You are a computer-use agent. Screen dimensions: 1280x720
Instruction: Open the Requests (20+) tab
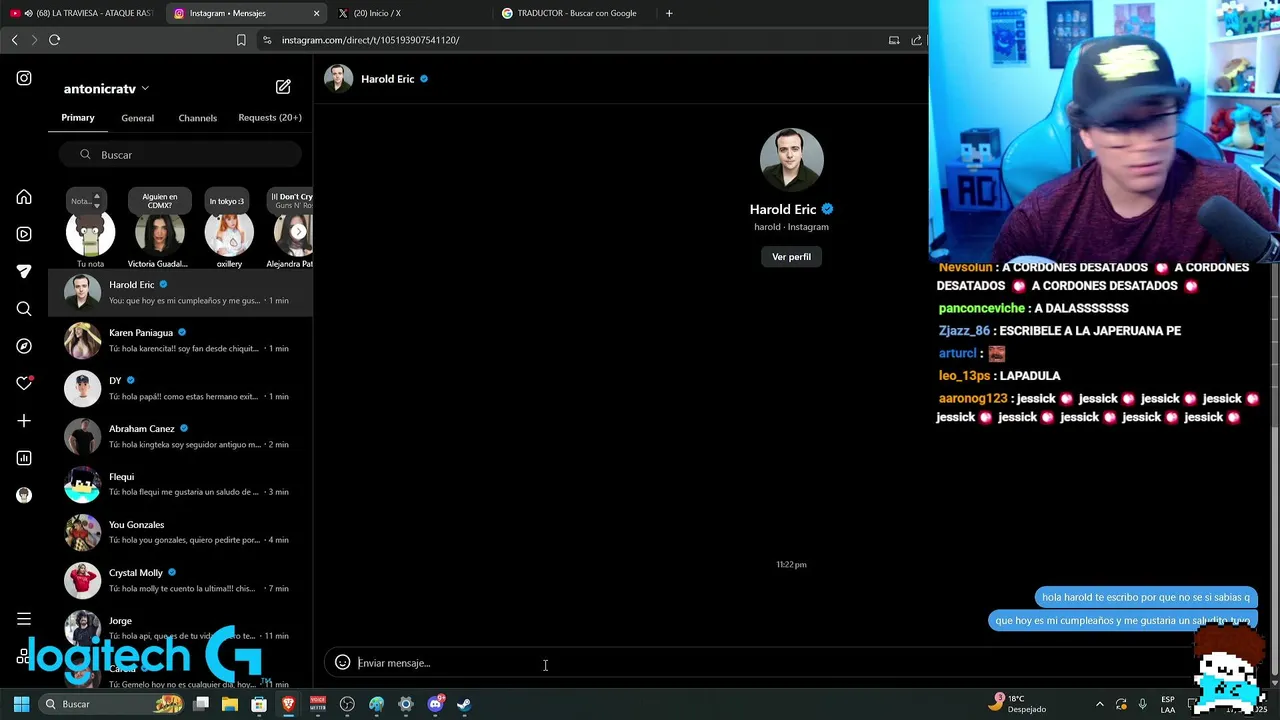[x=270, y=117]
